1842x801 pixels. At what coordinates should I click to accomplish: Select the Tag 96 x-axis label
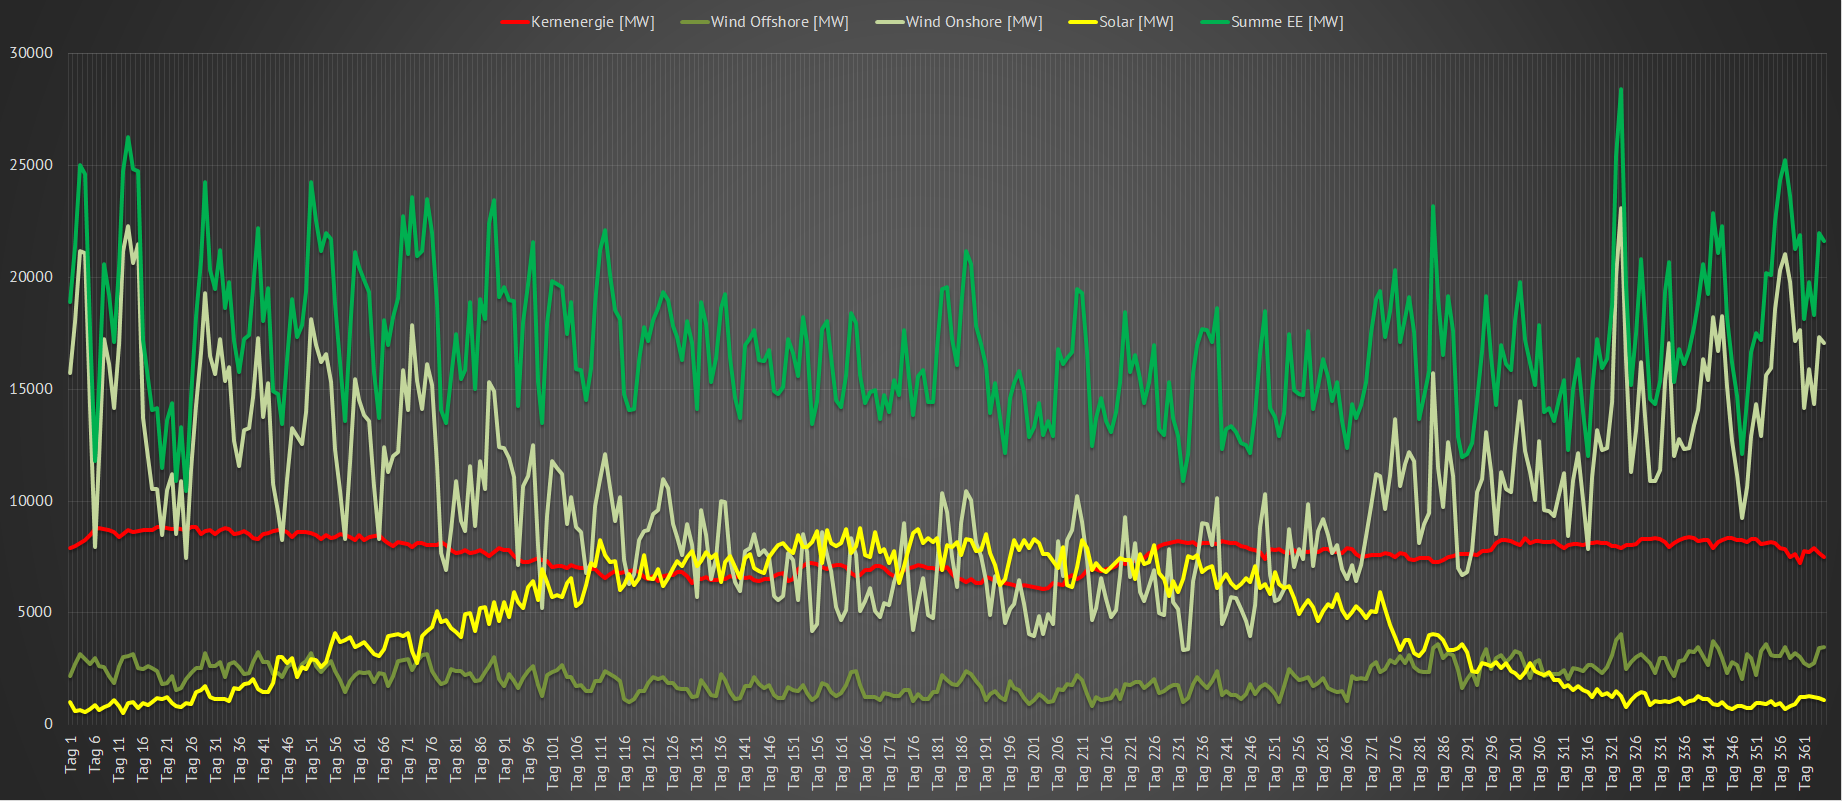(529, 759)
